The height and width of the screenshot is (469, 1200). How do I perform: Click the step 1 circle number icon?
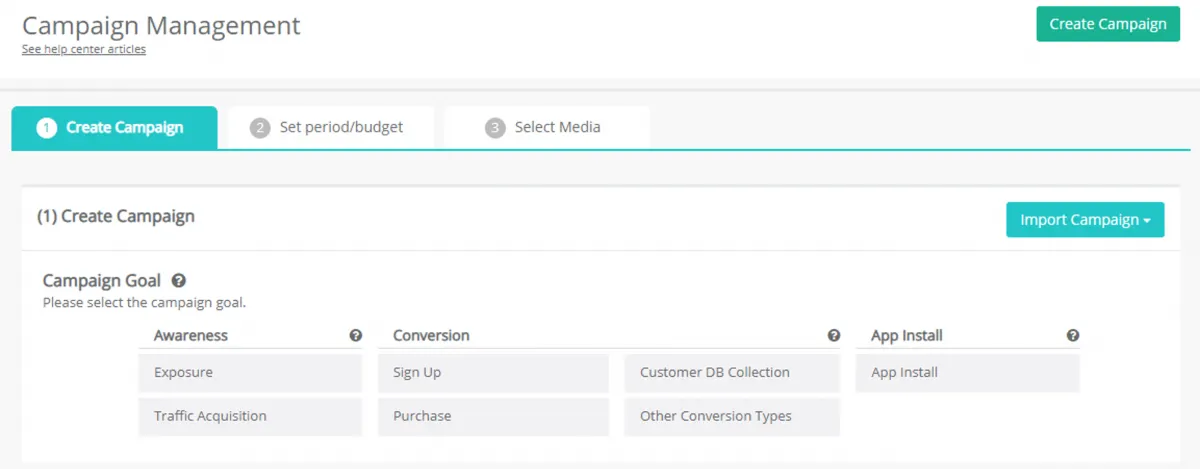point(46,128)
